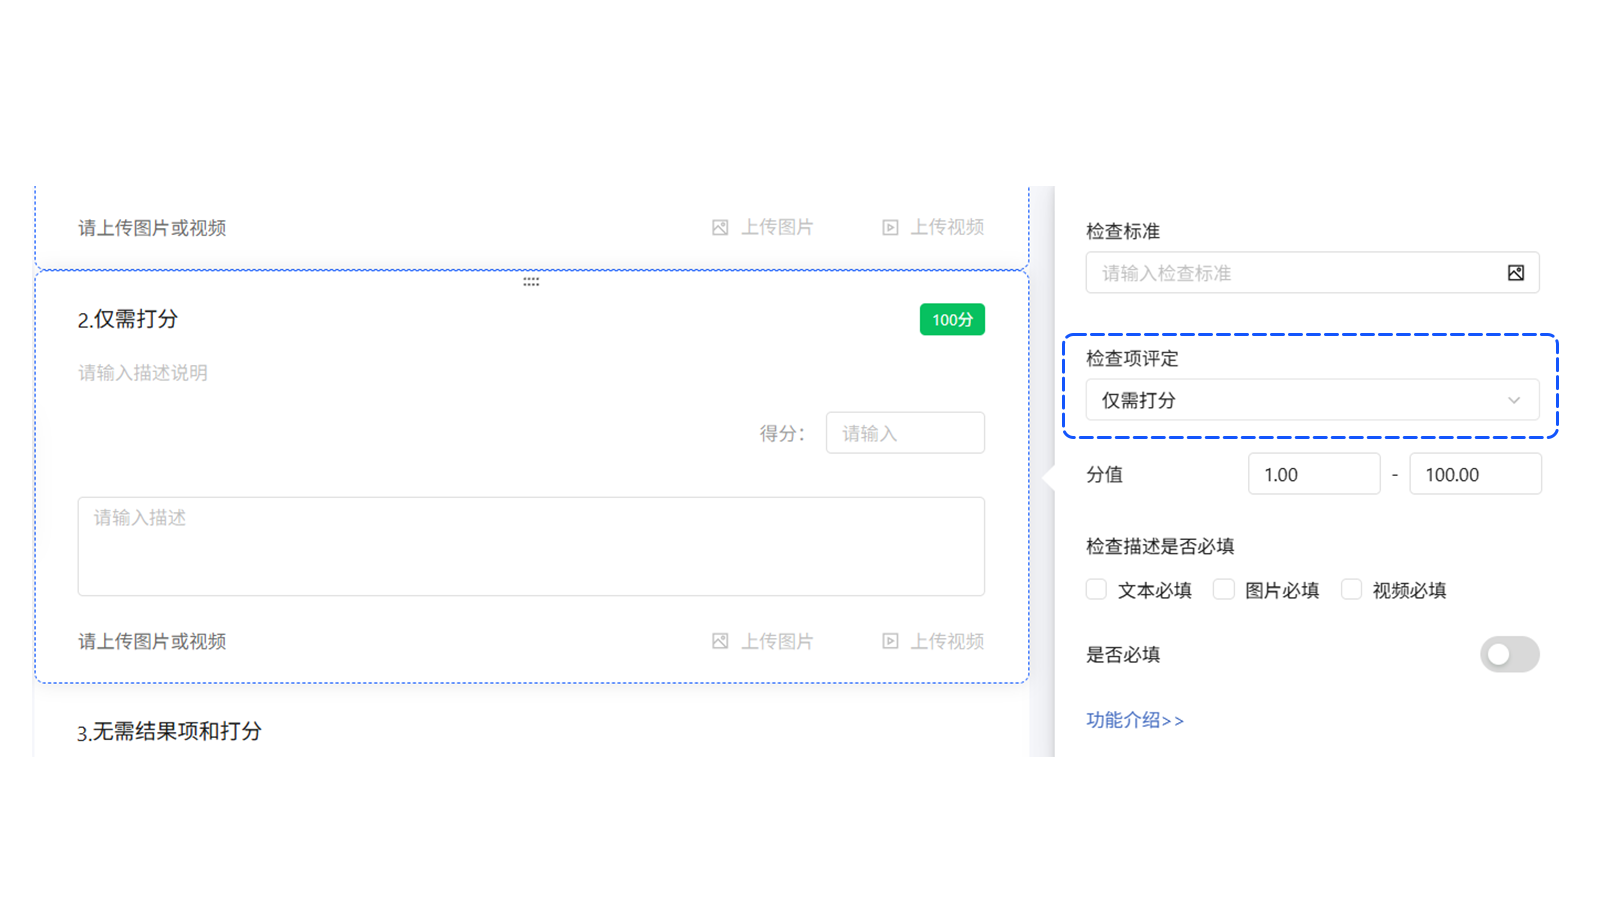Click the green 100分 score badge

point(951,319)
